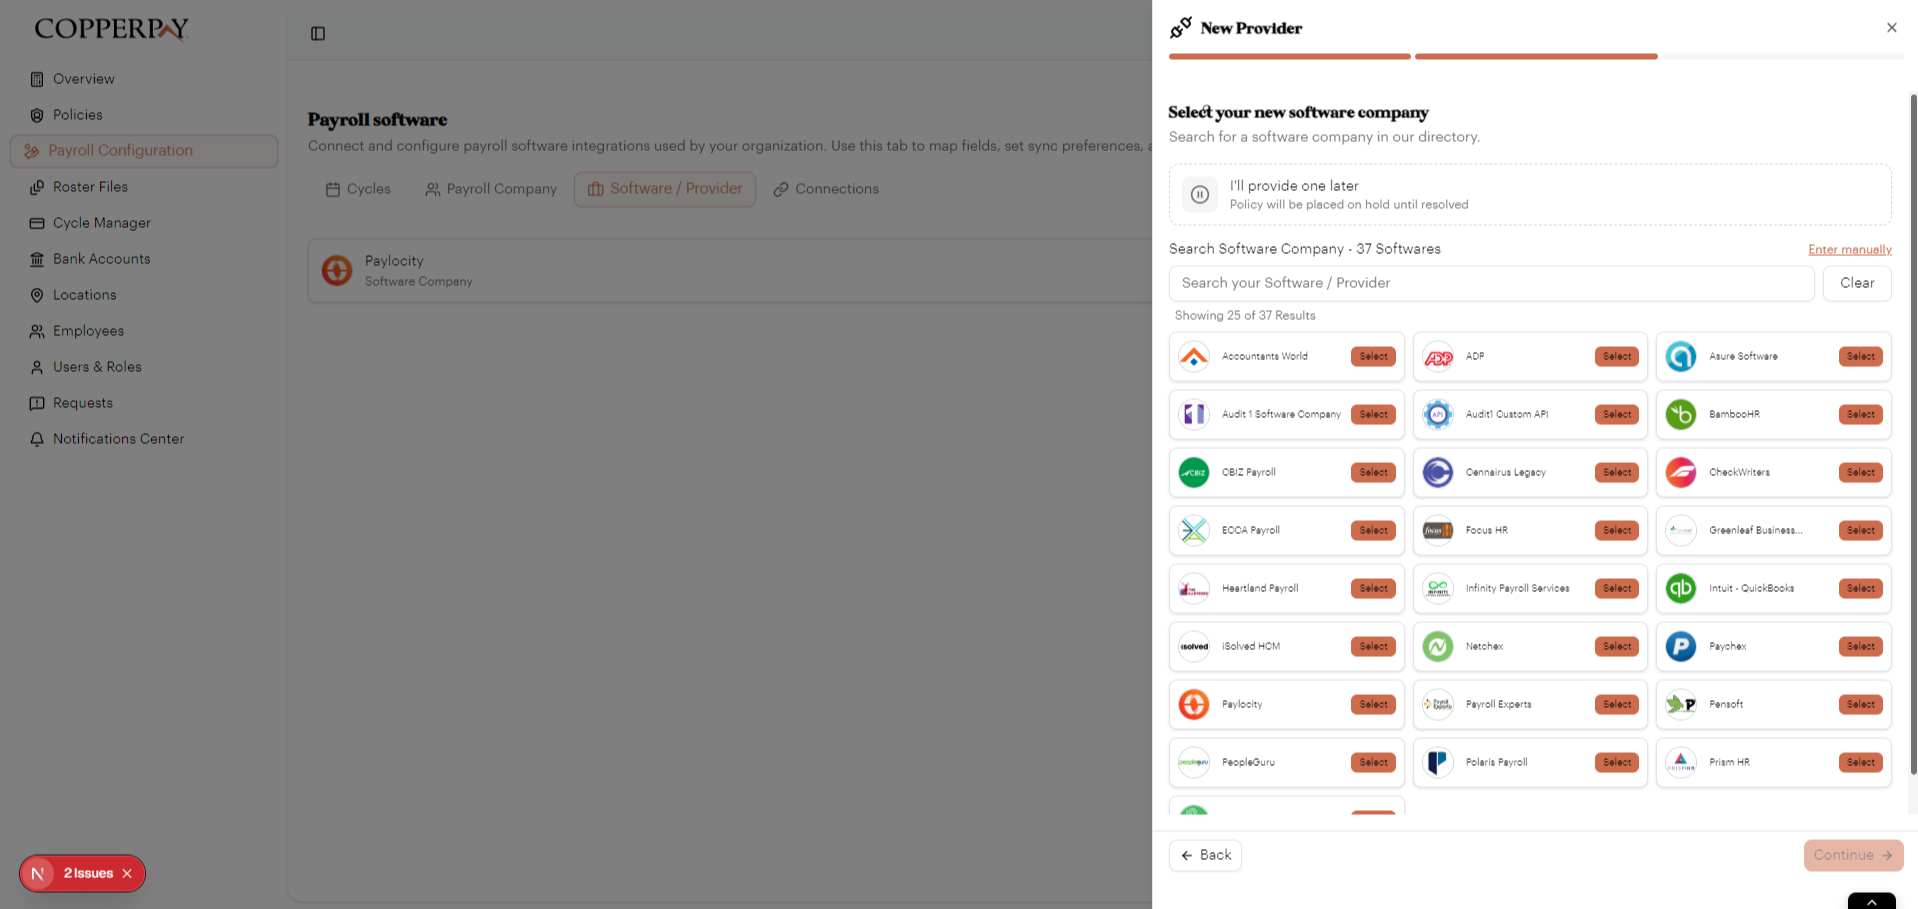The height and width of the screenshot is (909, 1918).
Task: Focus the Search your Software / Provider field
Action: [x=1490, y=284]
